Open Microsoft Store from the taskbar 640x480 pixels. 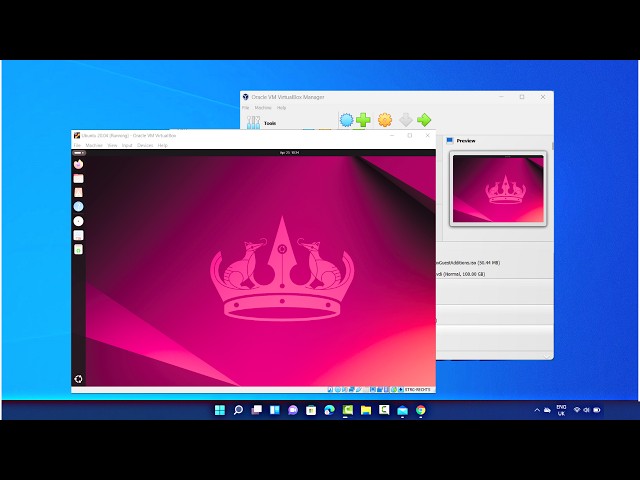pos(311,410)
